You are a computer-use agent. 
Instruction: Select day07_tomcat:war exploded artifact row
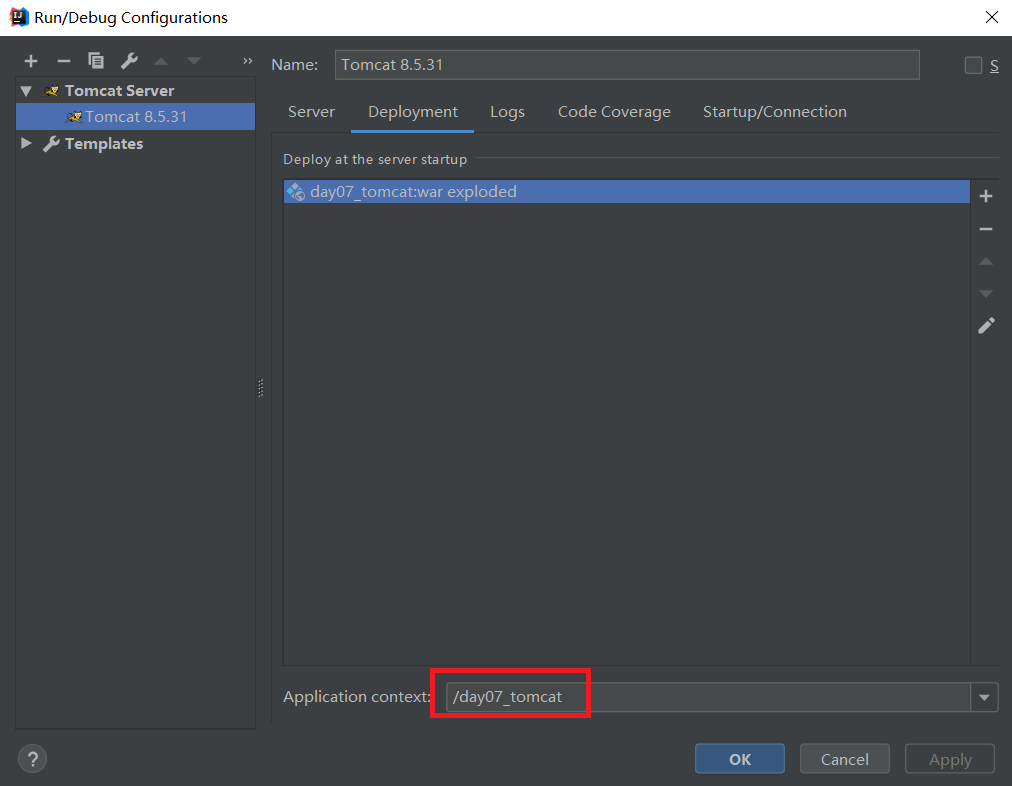point(627,192)
